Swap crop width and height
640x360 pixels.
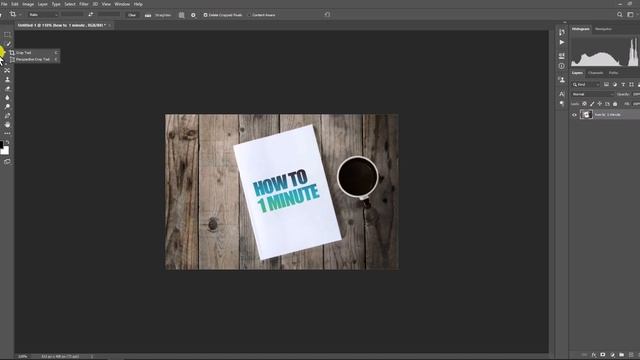(x=91, y=15)
